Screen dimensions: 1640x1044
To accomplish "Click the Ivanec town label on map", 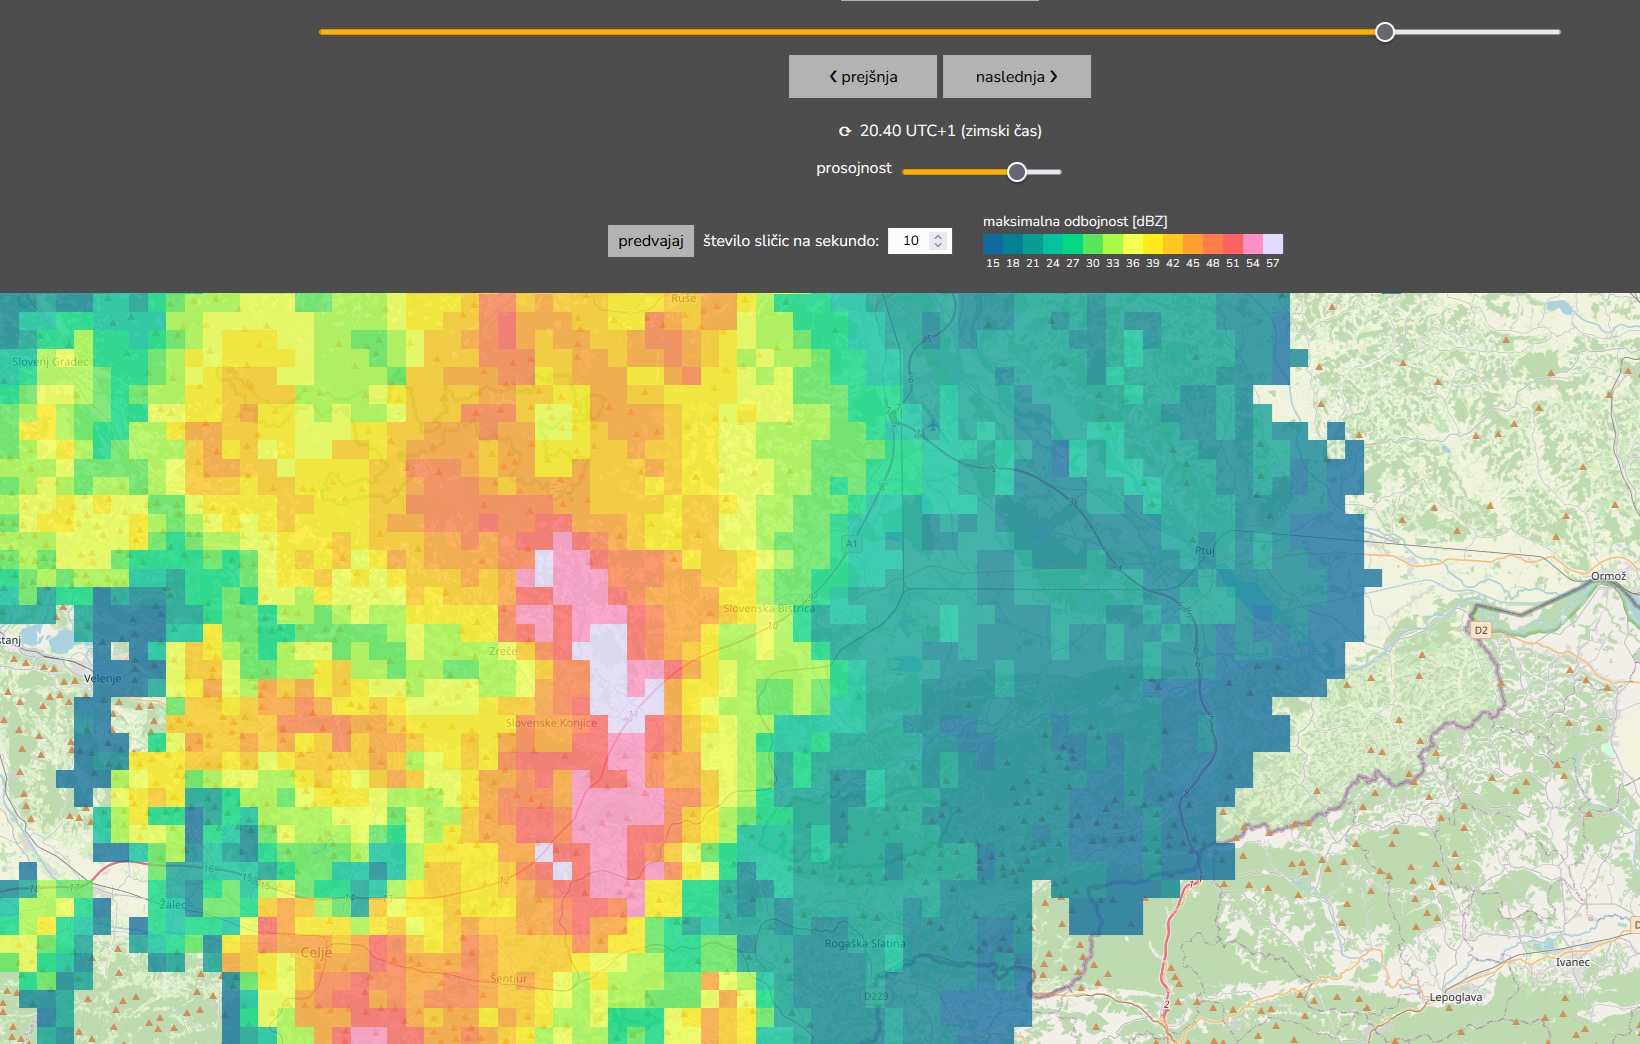I will (x=1572, y=962).
